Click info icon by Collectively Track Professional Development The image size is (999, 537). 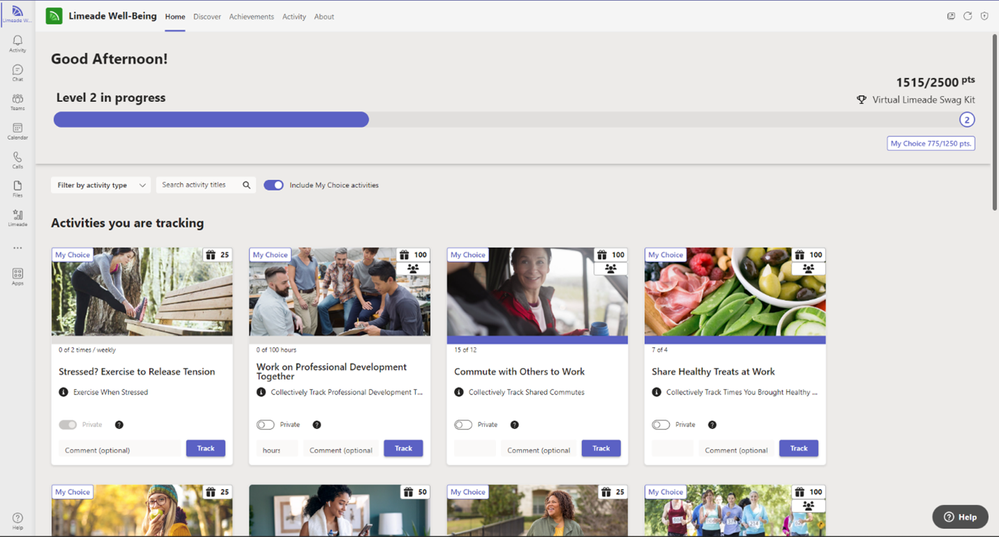coord(261,392)
